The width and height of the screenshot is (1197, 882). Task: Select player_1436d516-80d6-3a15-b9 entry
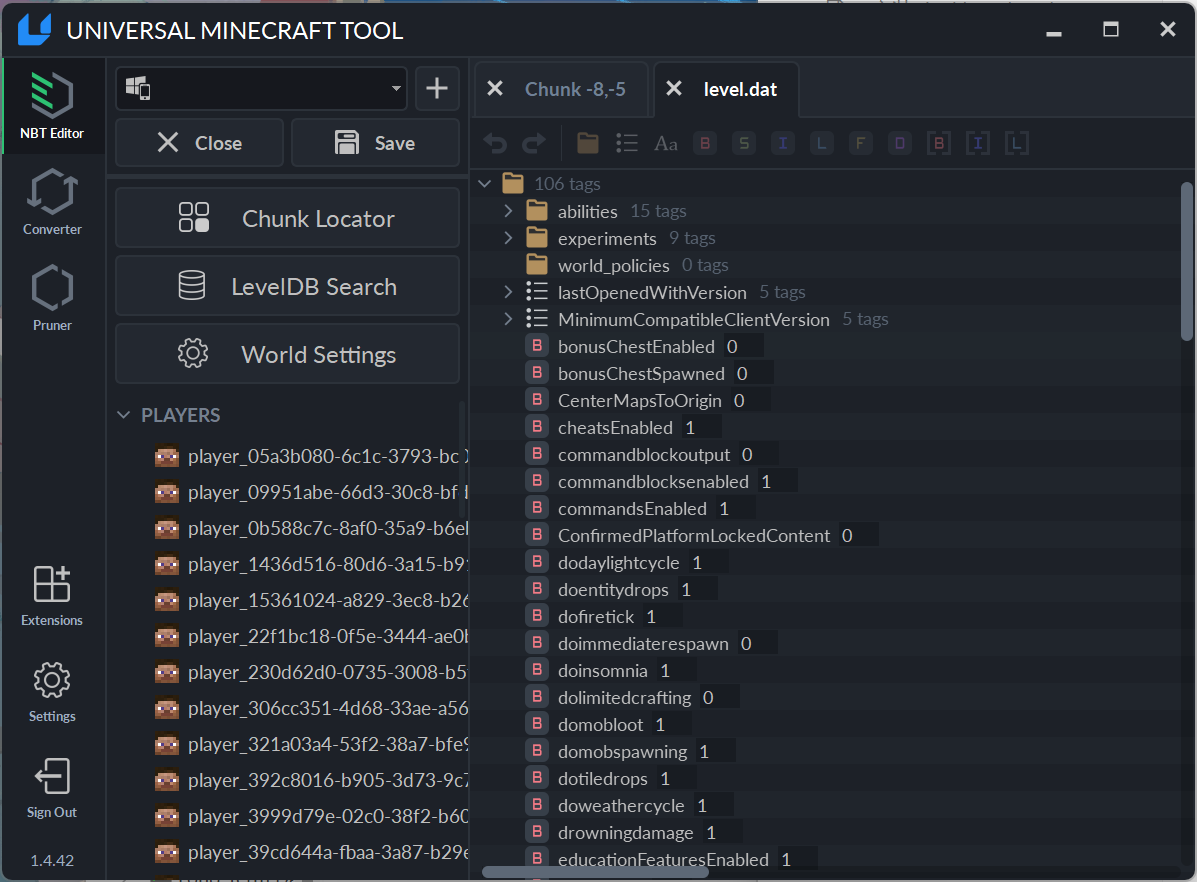click(x=311, y=564)
